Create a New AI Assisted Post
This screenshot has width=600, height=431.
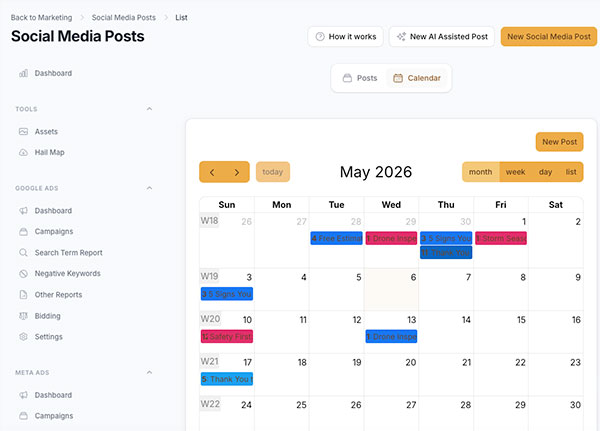pyautogui.click(x=442, y=37)
